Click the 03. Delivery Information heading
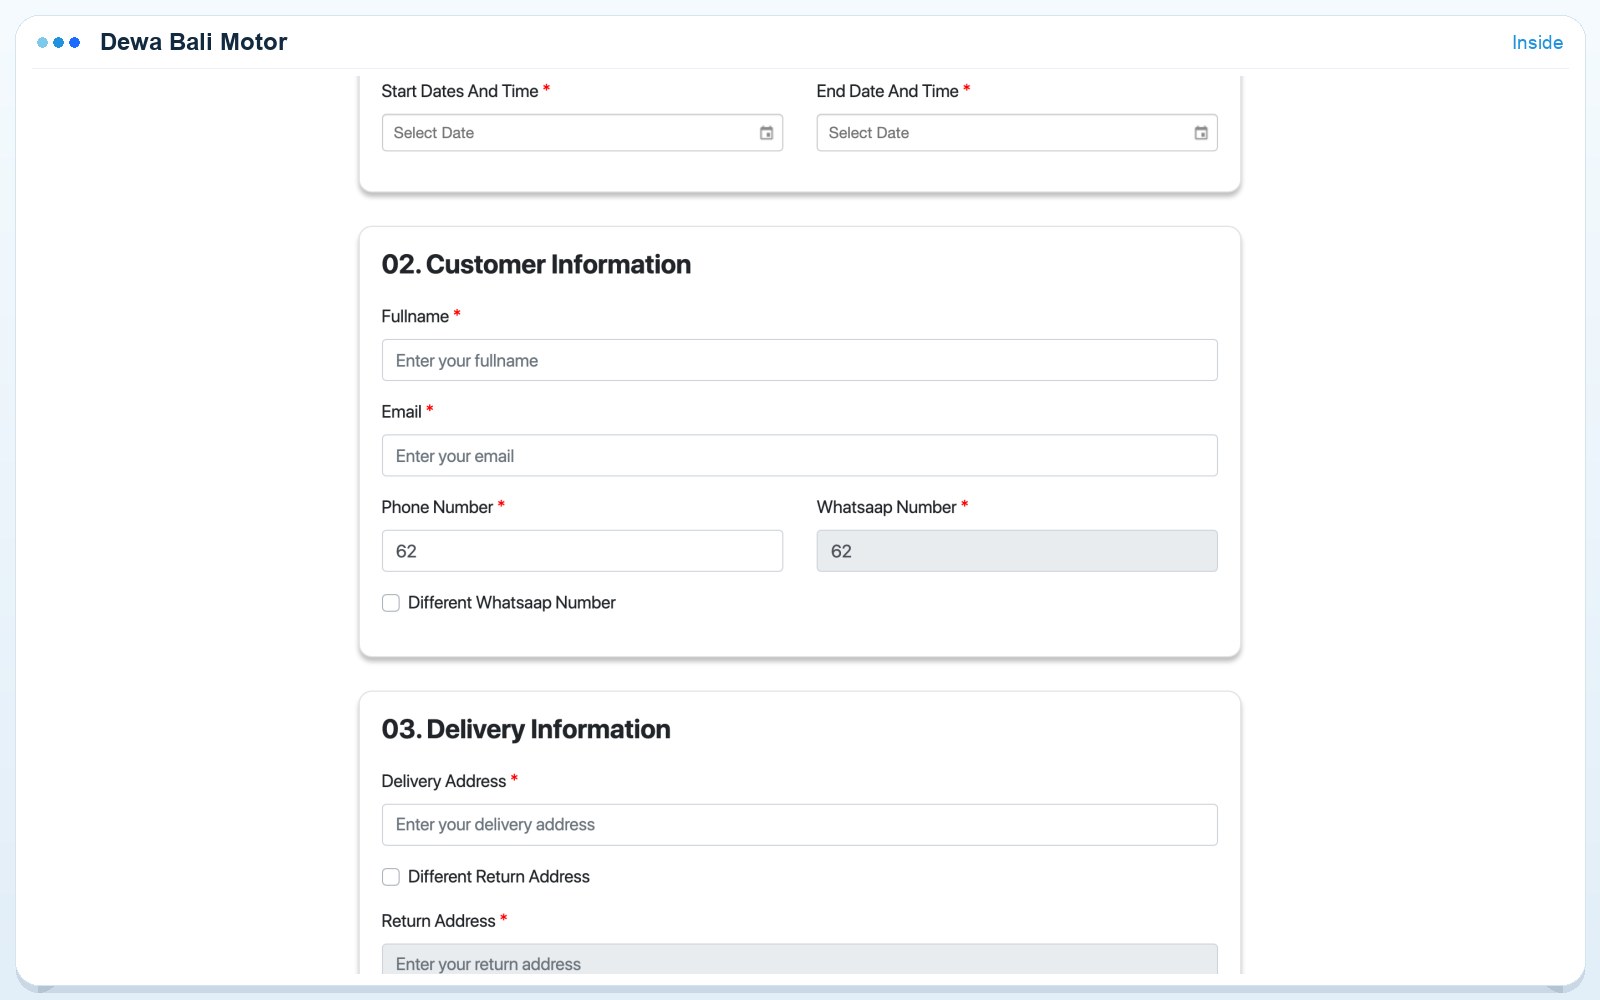This screenshot has width=1600, height=1000. pos(526,729)
